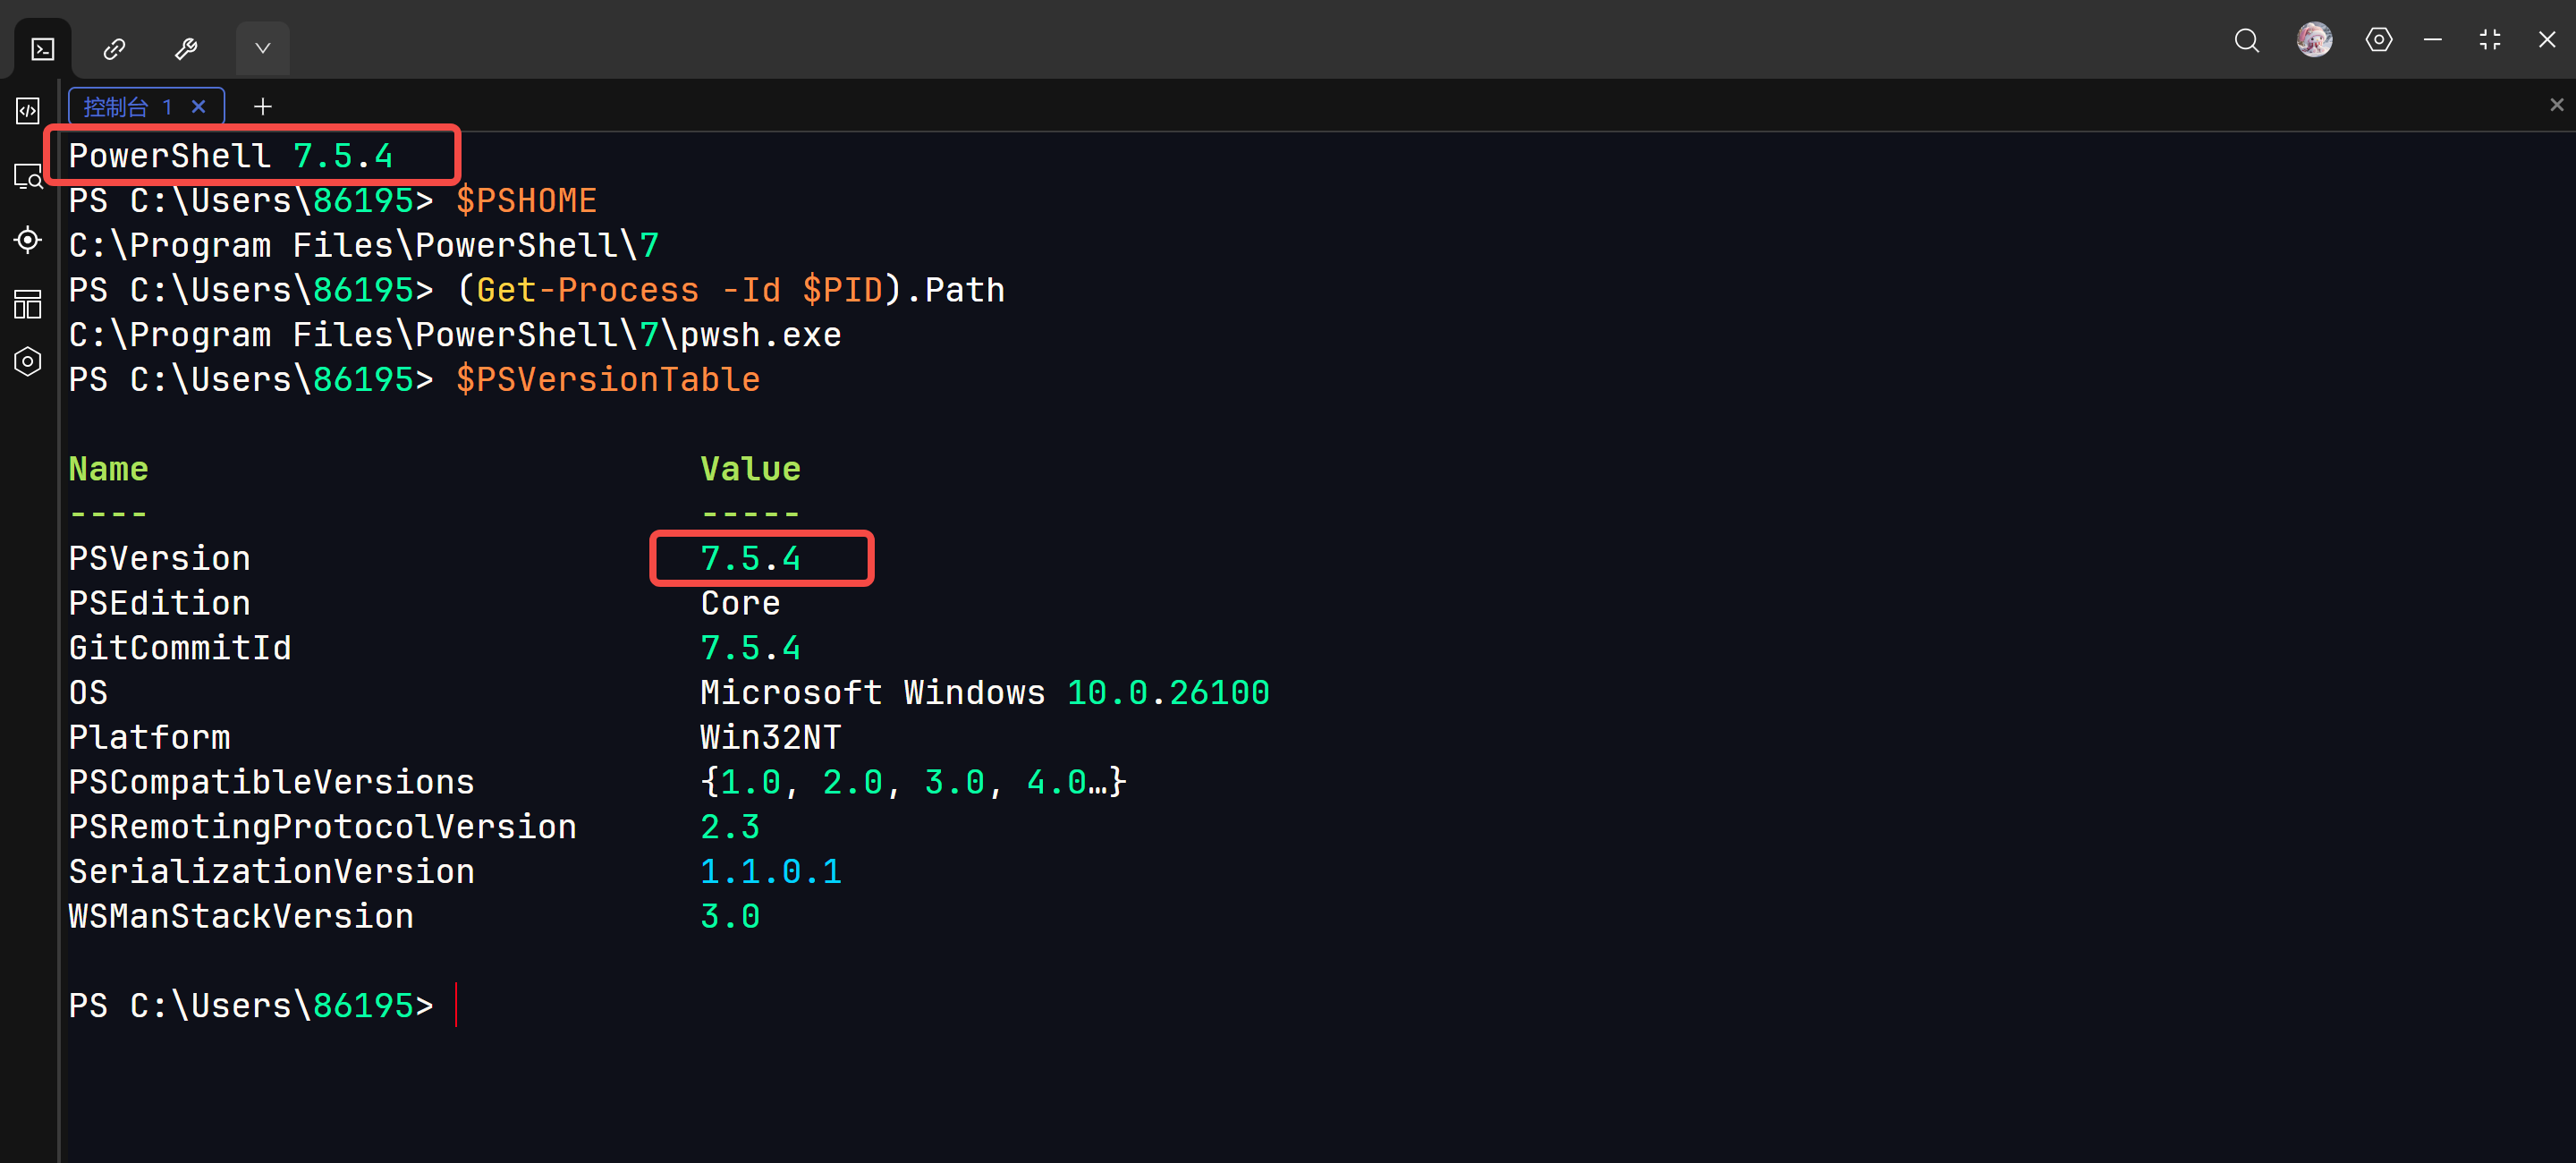Click the monitor search sidebar icon
This screenshot has height=1163, width=2576.
coord(28,177)
